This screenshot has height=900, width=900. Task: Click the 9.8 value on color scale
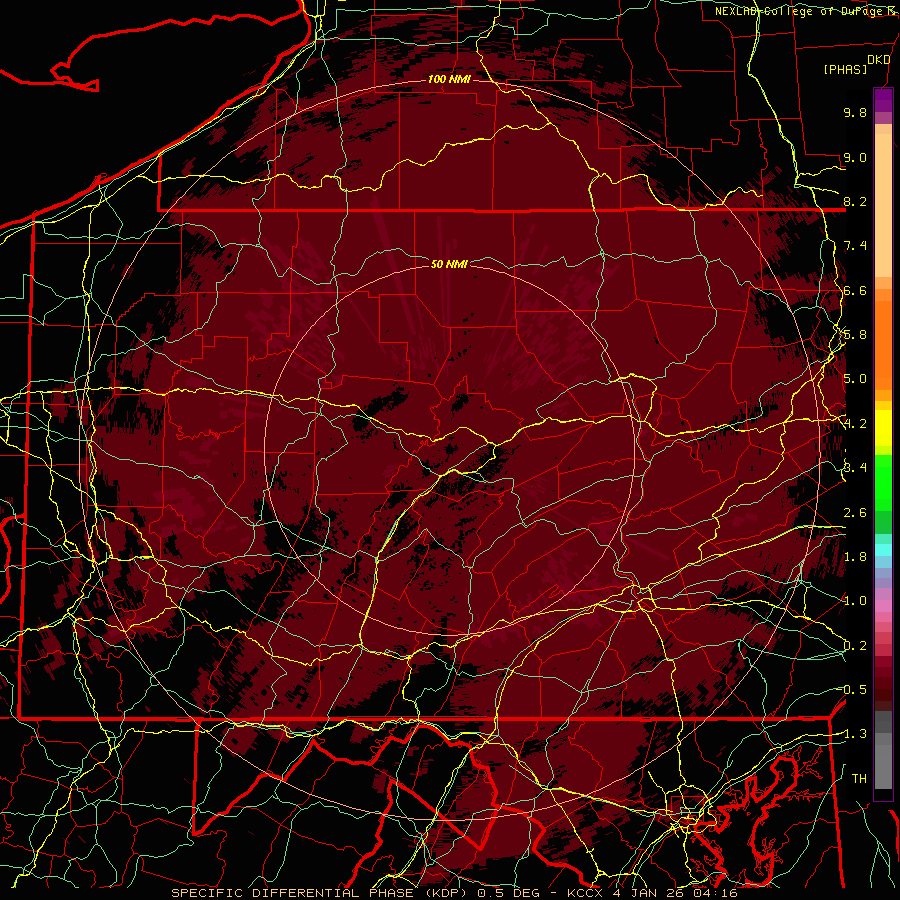point(855,112)
